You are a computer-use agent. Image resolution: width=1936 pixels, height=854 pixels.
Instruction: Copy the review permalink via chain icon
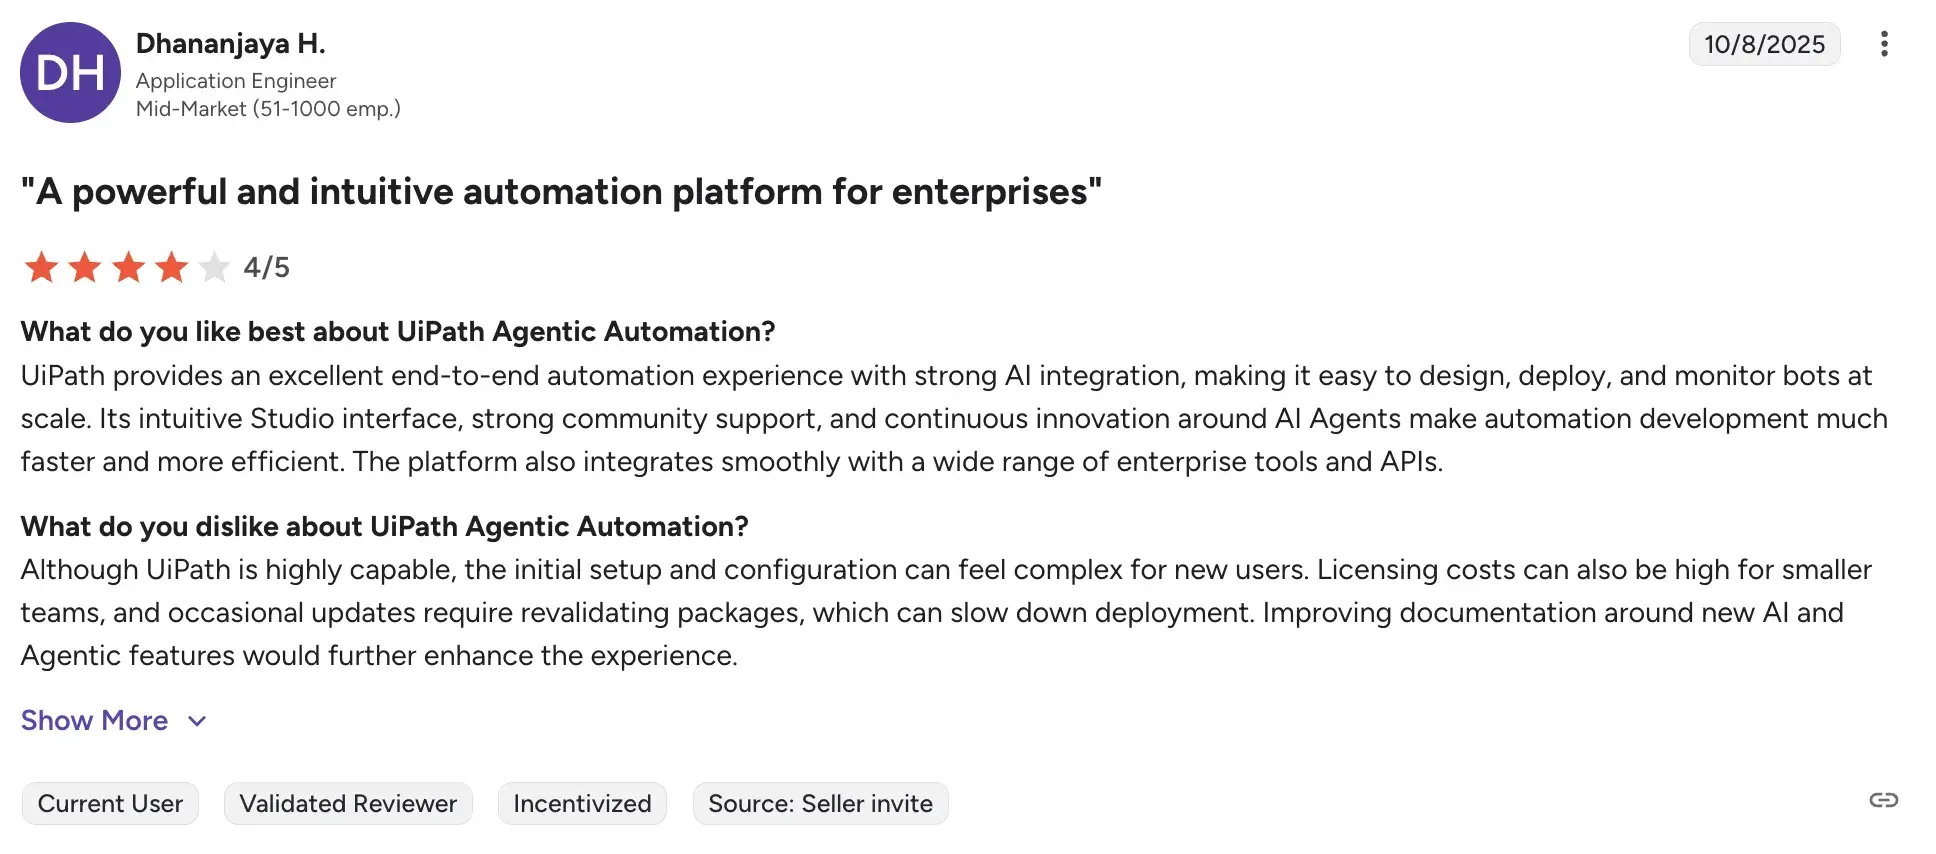(x=1883, y=800)
